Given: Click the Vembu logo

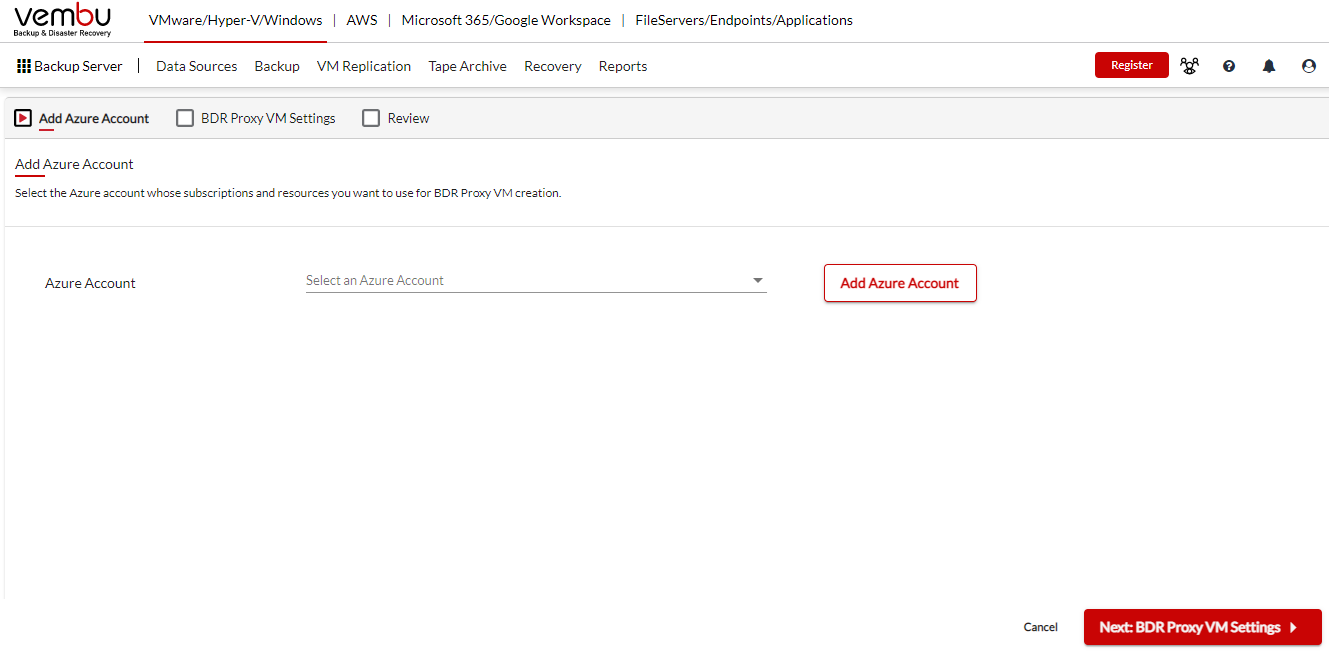Looking at the screenshot, I should click(63, 20).
